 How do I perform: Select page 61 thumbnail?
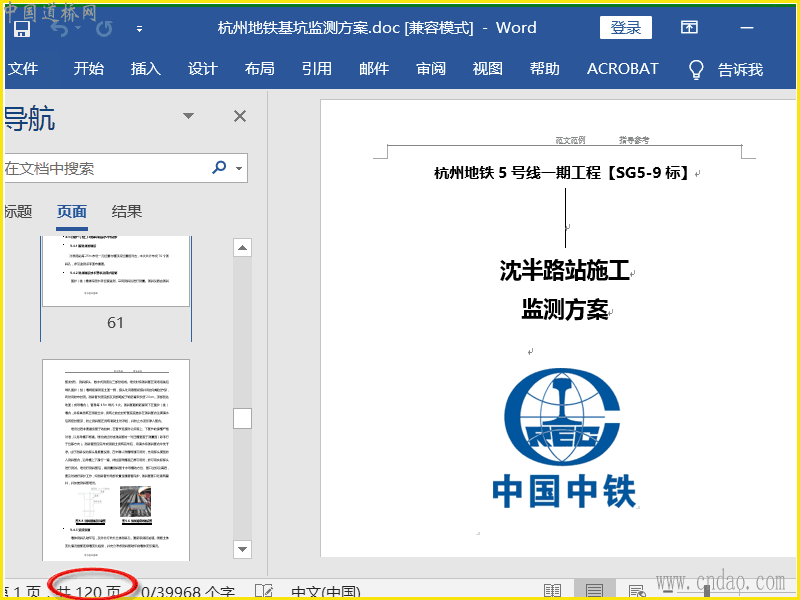116,271
